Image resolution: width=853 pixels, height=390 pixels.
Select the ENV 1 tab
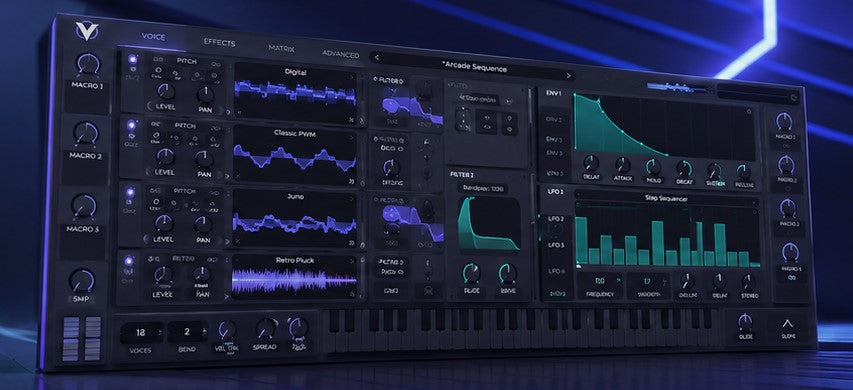pos(554,93)
